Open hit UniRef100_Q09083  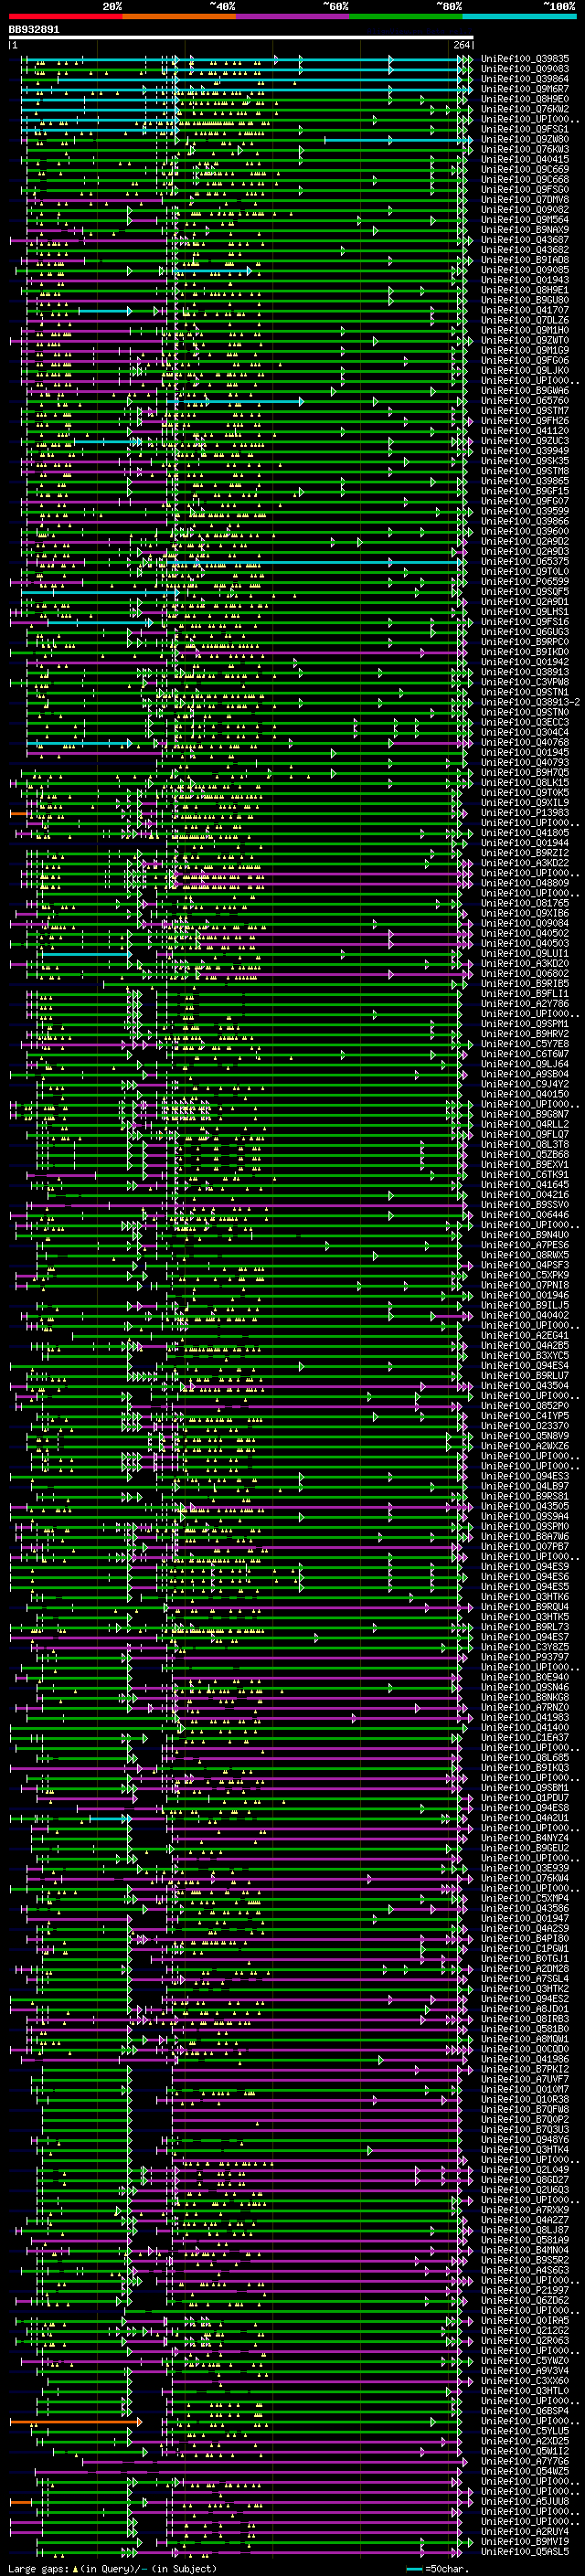pyautogui.click(x=525, y=69)
